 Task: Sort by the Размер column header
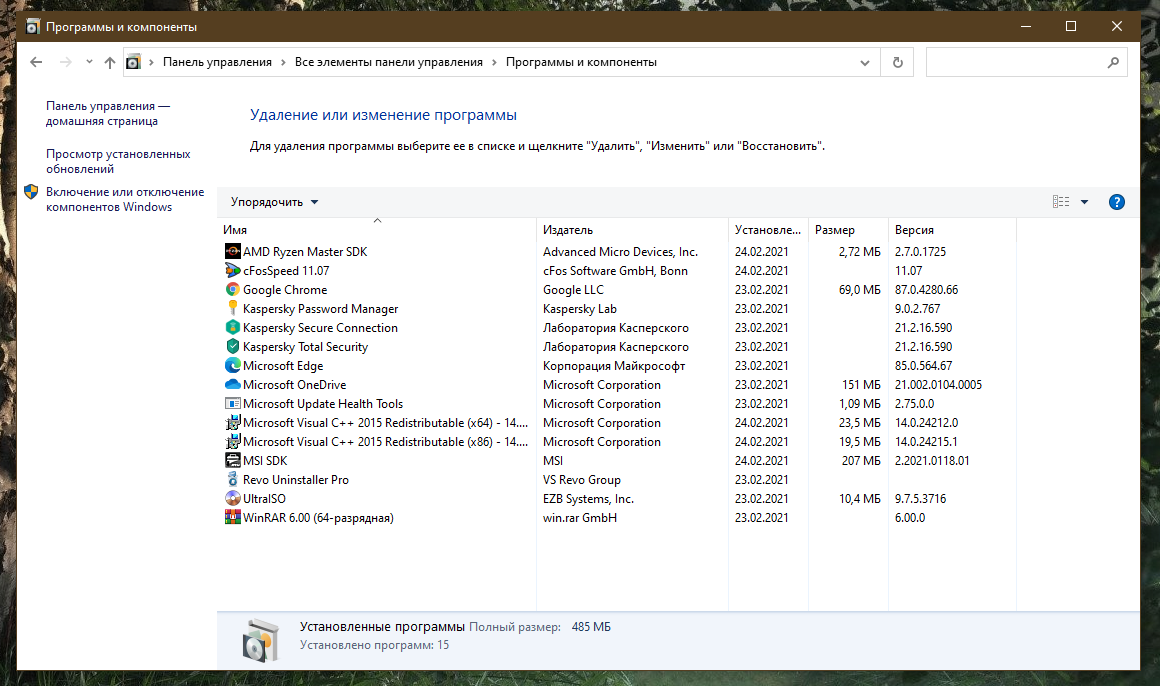[x=849, y=230]
